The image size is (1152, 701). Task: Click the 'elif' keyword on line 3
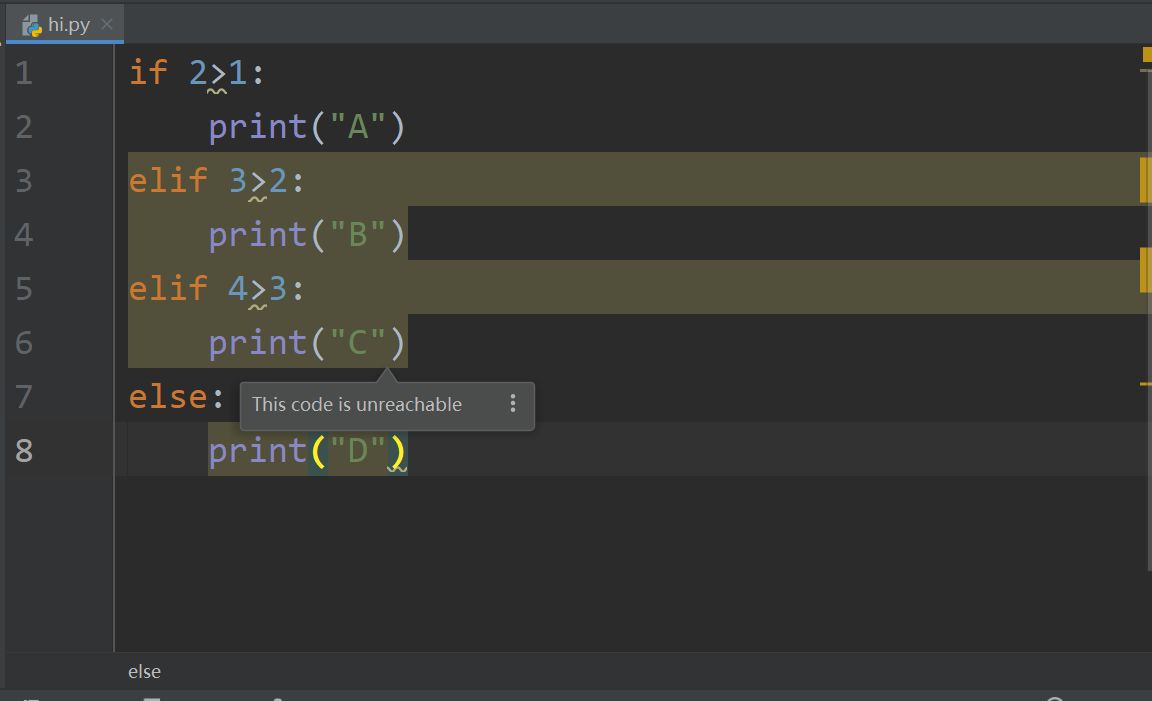tap(168, 180)
